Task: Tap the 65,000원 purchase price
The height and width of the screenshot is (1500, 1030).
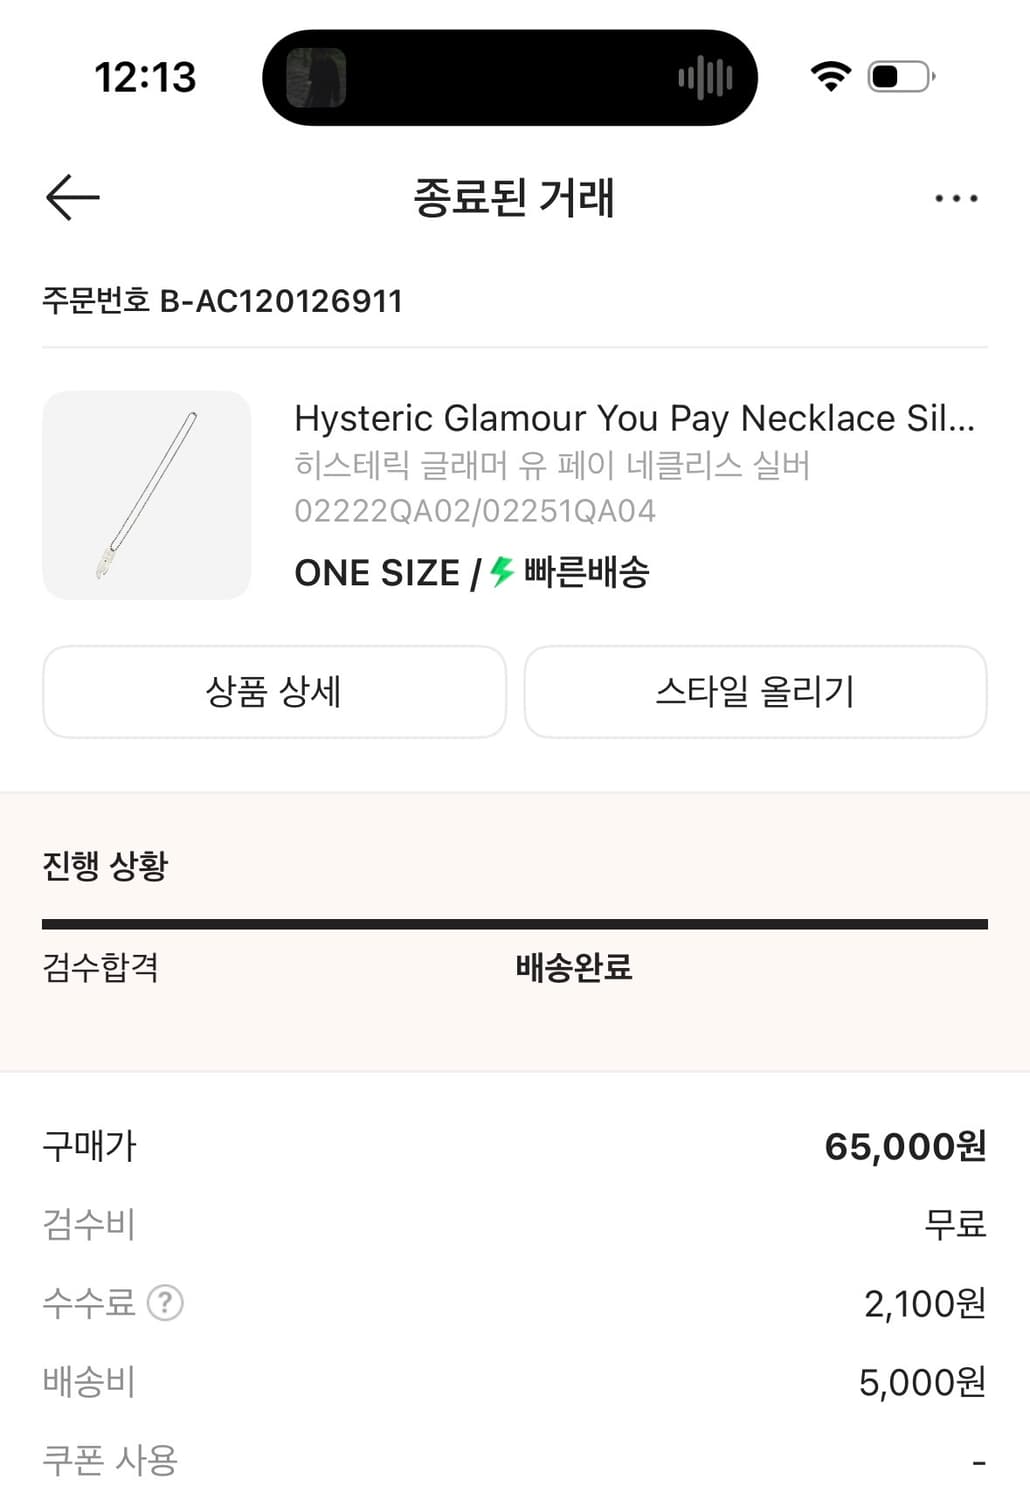Action: tap(905, 1146)
